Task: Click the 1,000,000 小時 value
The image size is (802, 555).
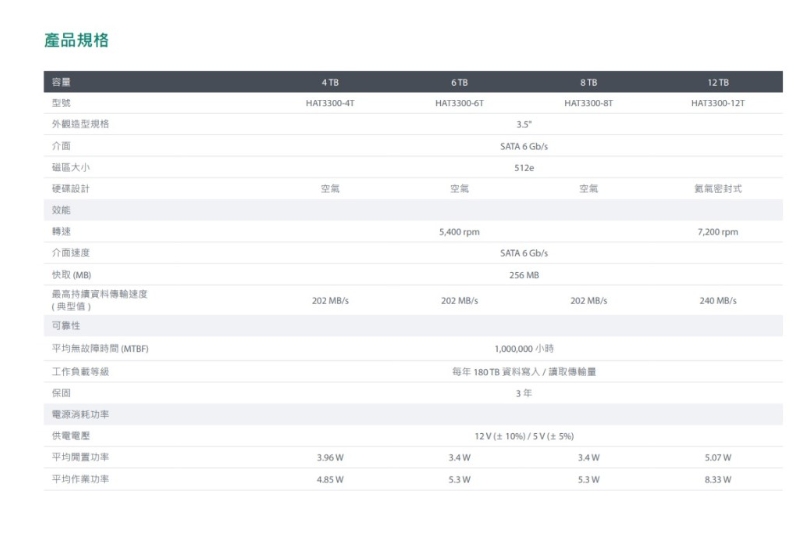Action: click(x=524, y=348)
